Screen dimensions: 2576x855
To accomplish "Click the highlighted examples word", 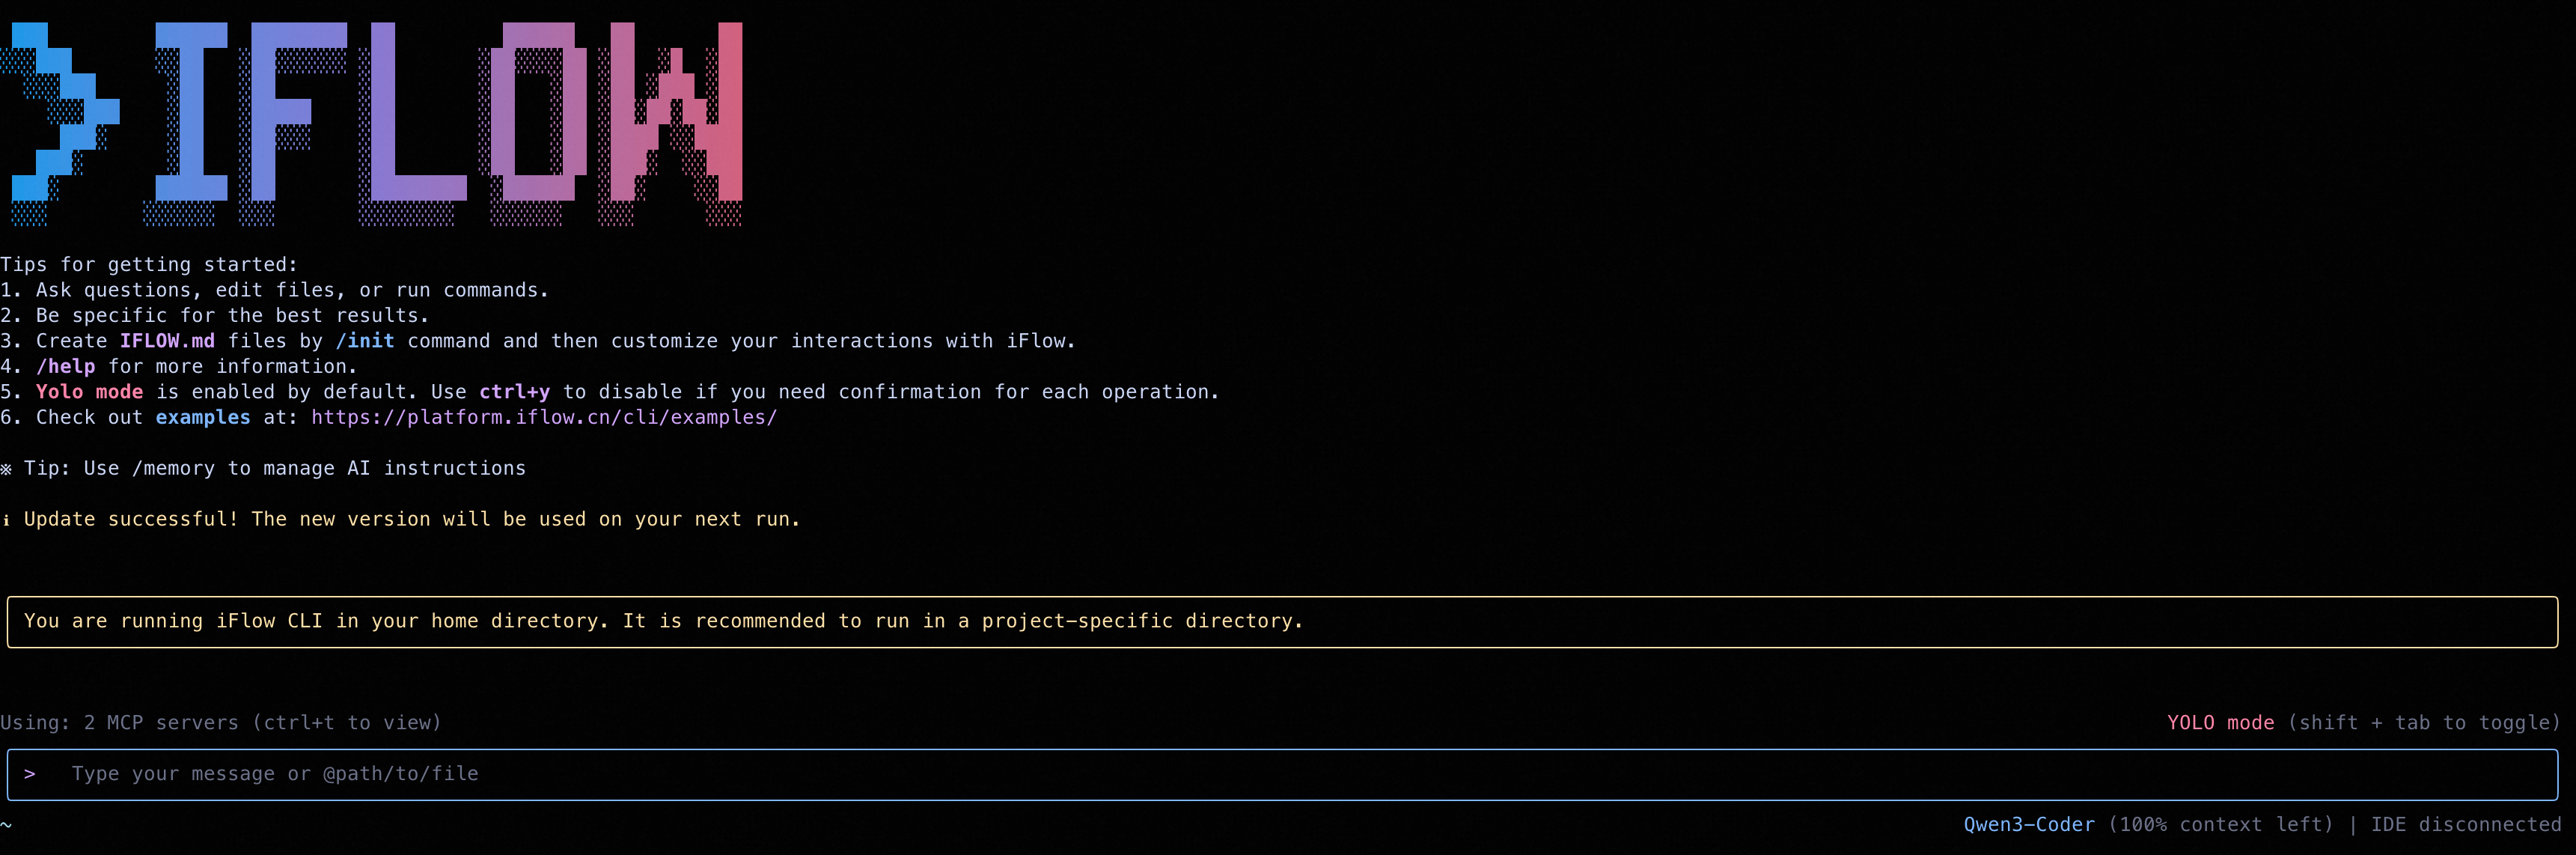I will pyautogui.click(x=203, y=418).
